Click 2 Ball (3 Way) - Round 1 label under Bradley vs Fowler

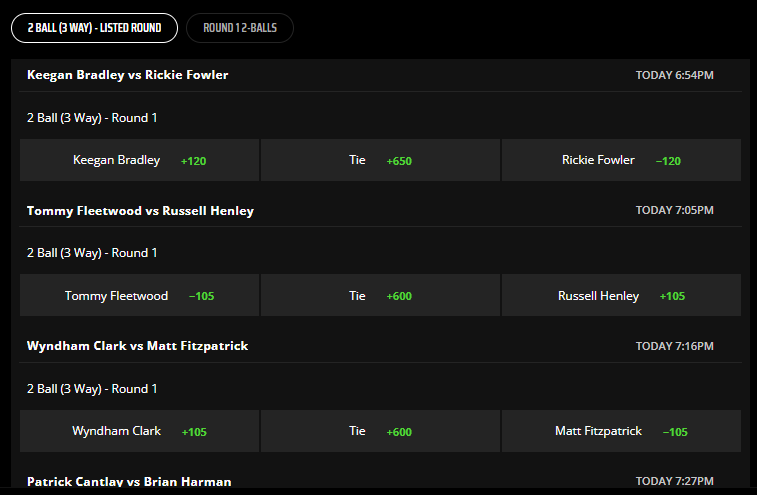[x=92, y=118]
